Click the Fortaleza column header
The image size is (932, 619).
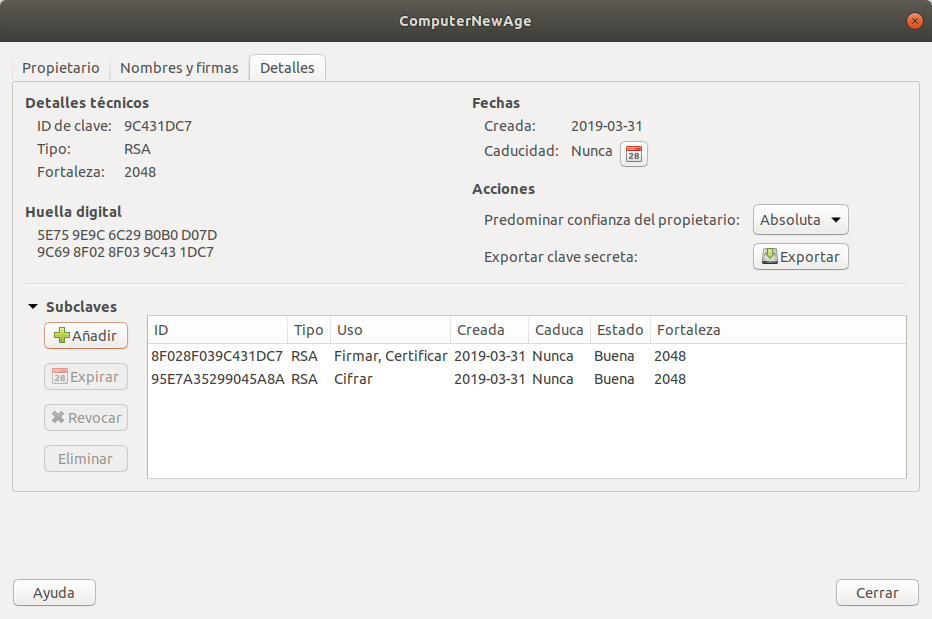(x=776, y=330)
